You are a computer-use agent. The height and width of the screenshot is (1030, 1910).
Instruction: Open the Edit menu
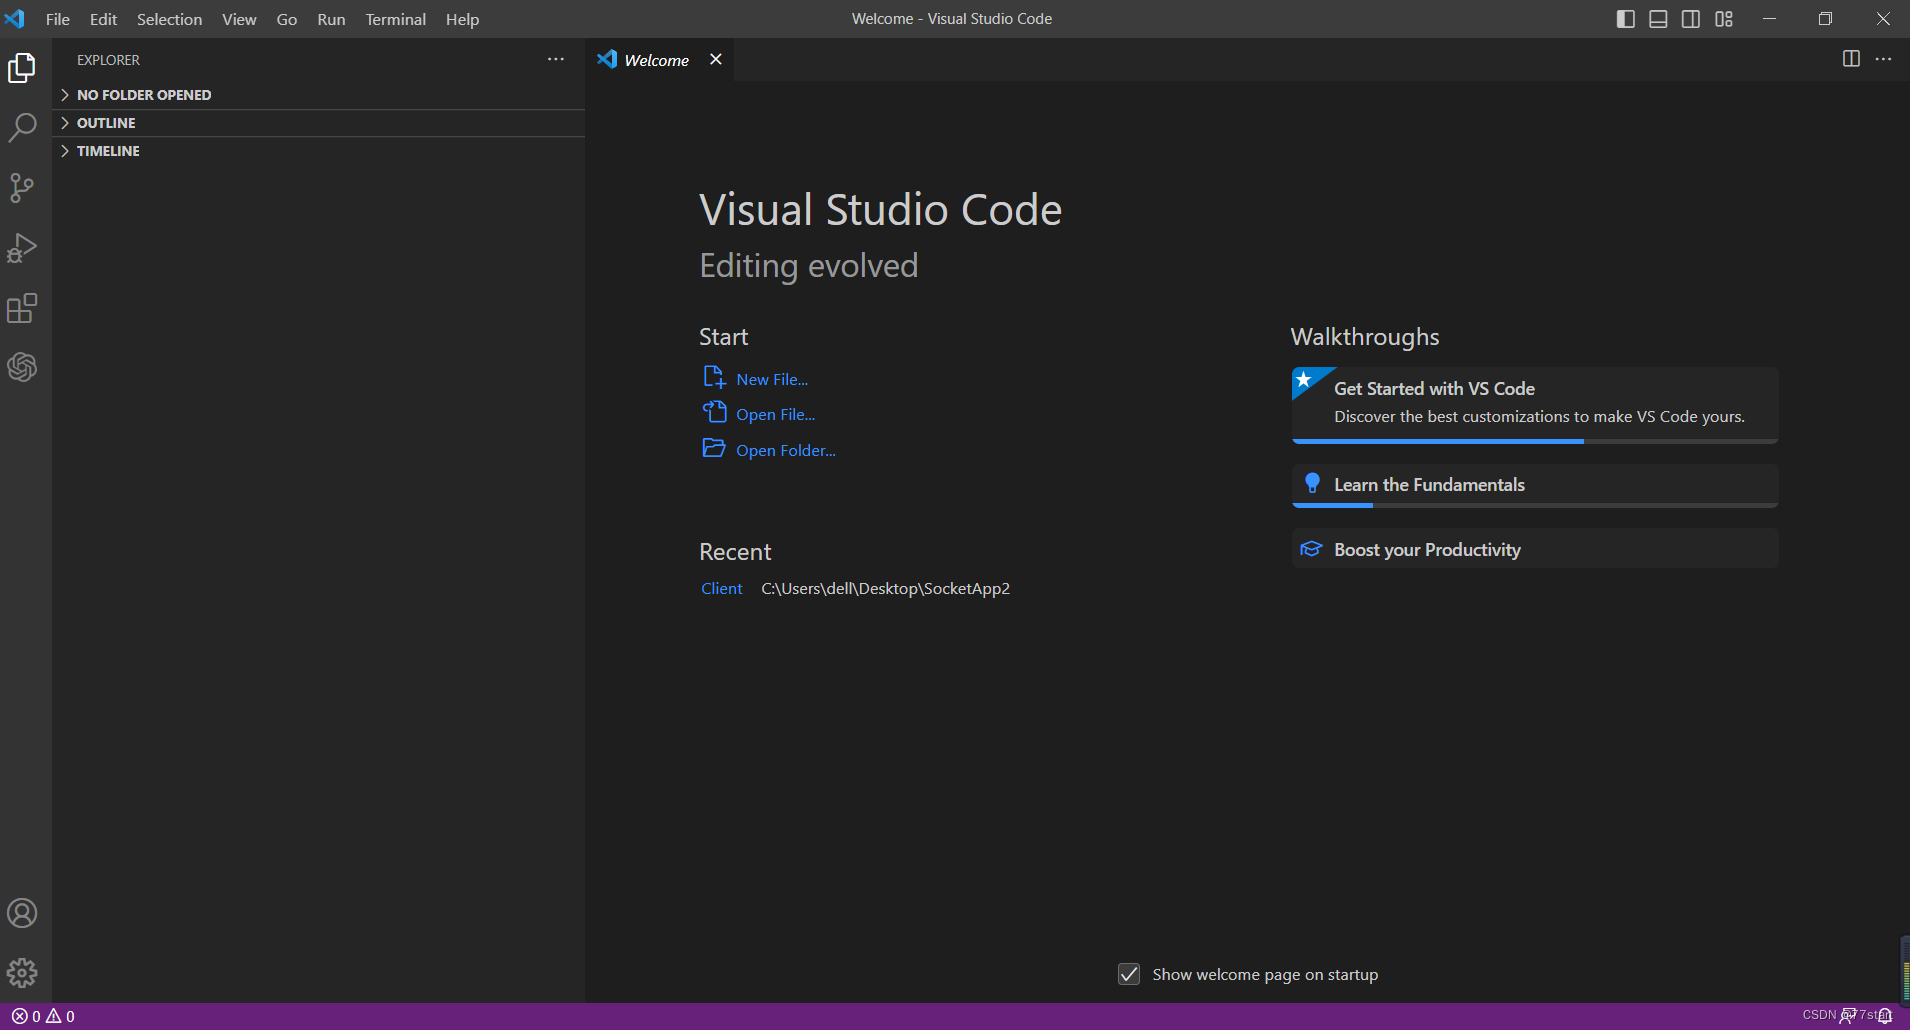click(103, 19)
